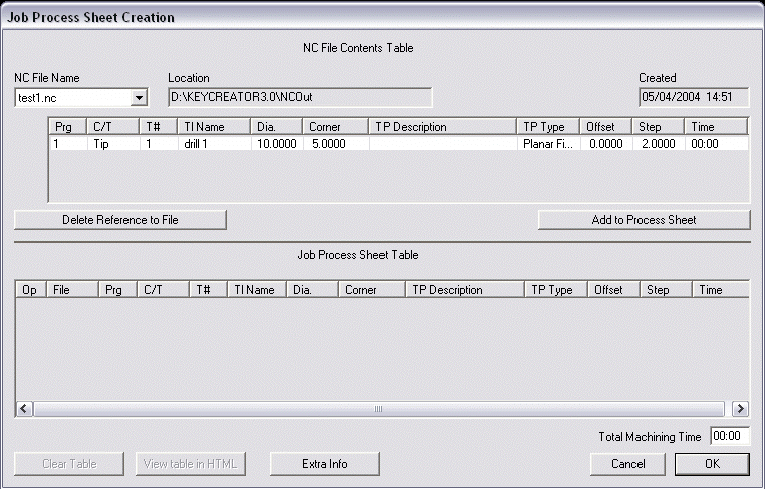Click the right scroll arrow of process table
This screenshot has width=765, height=489.
(740, 409)
